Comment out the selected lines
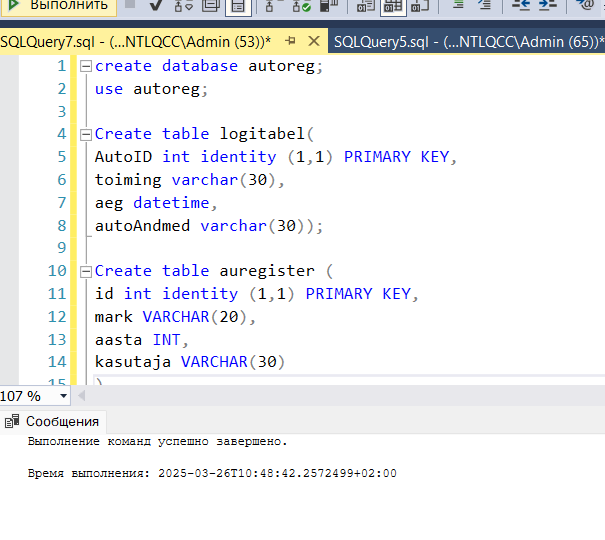 coord(458,5)
